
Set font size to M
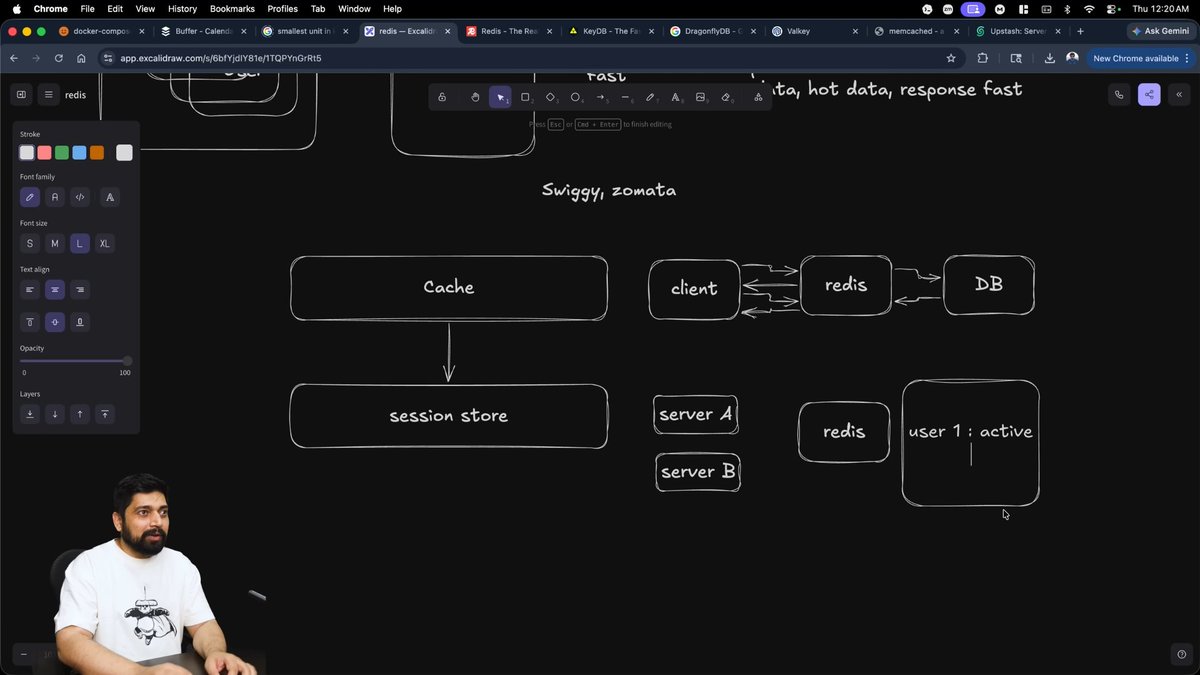(x=55, y=244)
